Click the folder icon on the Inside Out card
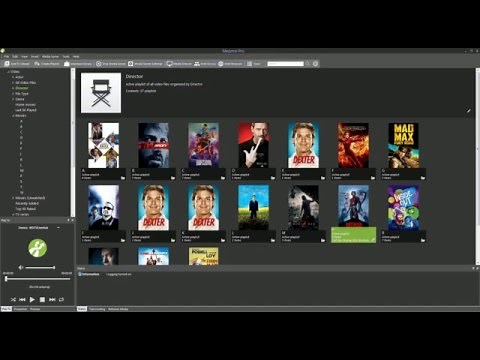The image size is (480, 360). pos(423,240)
